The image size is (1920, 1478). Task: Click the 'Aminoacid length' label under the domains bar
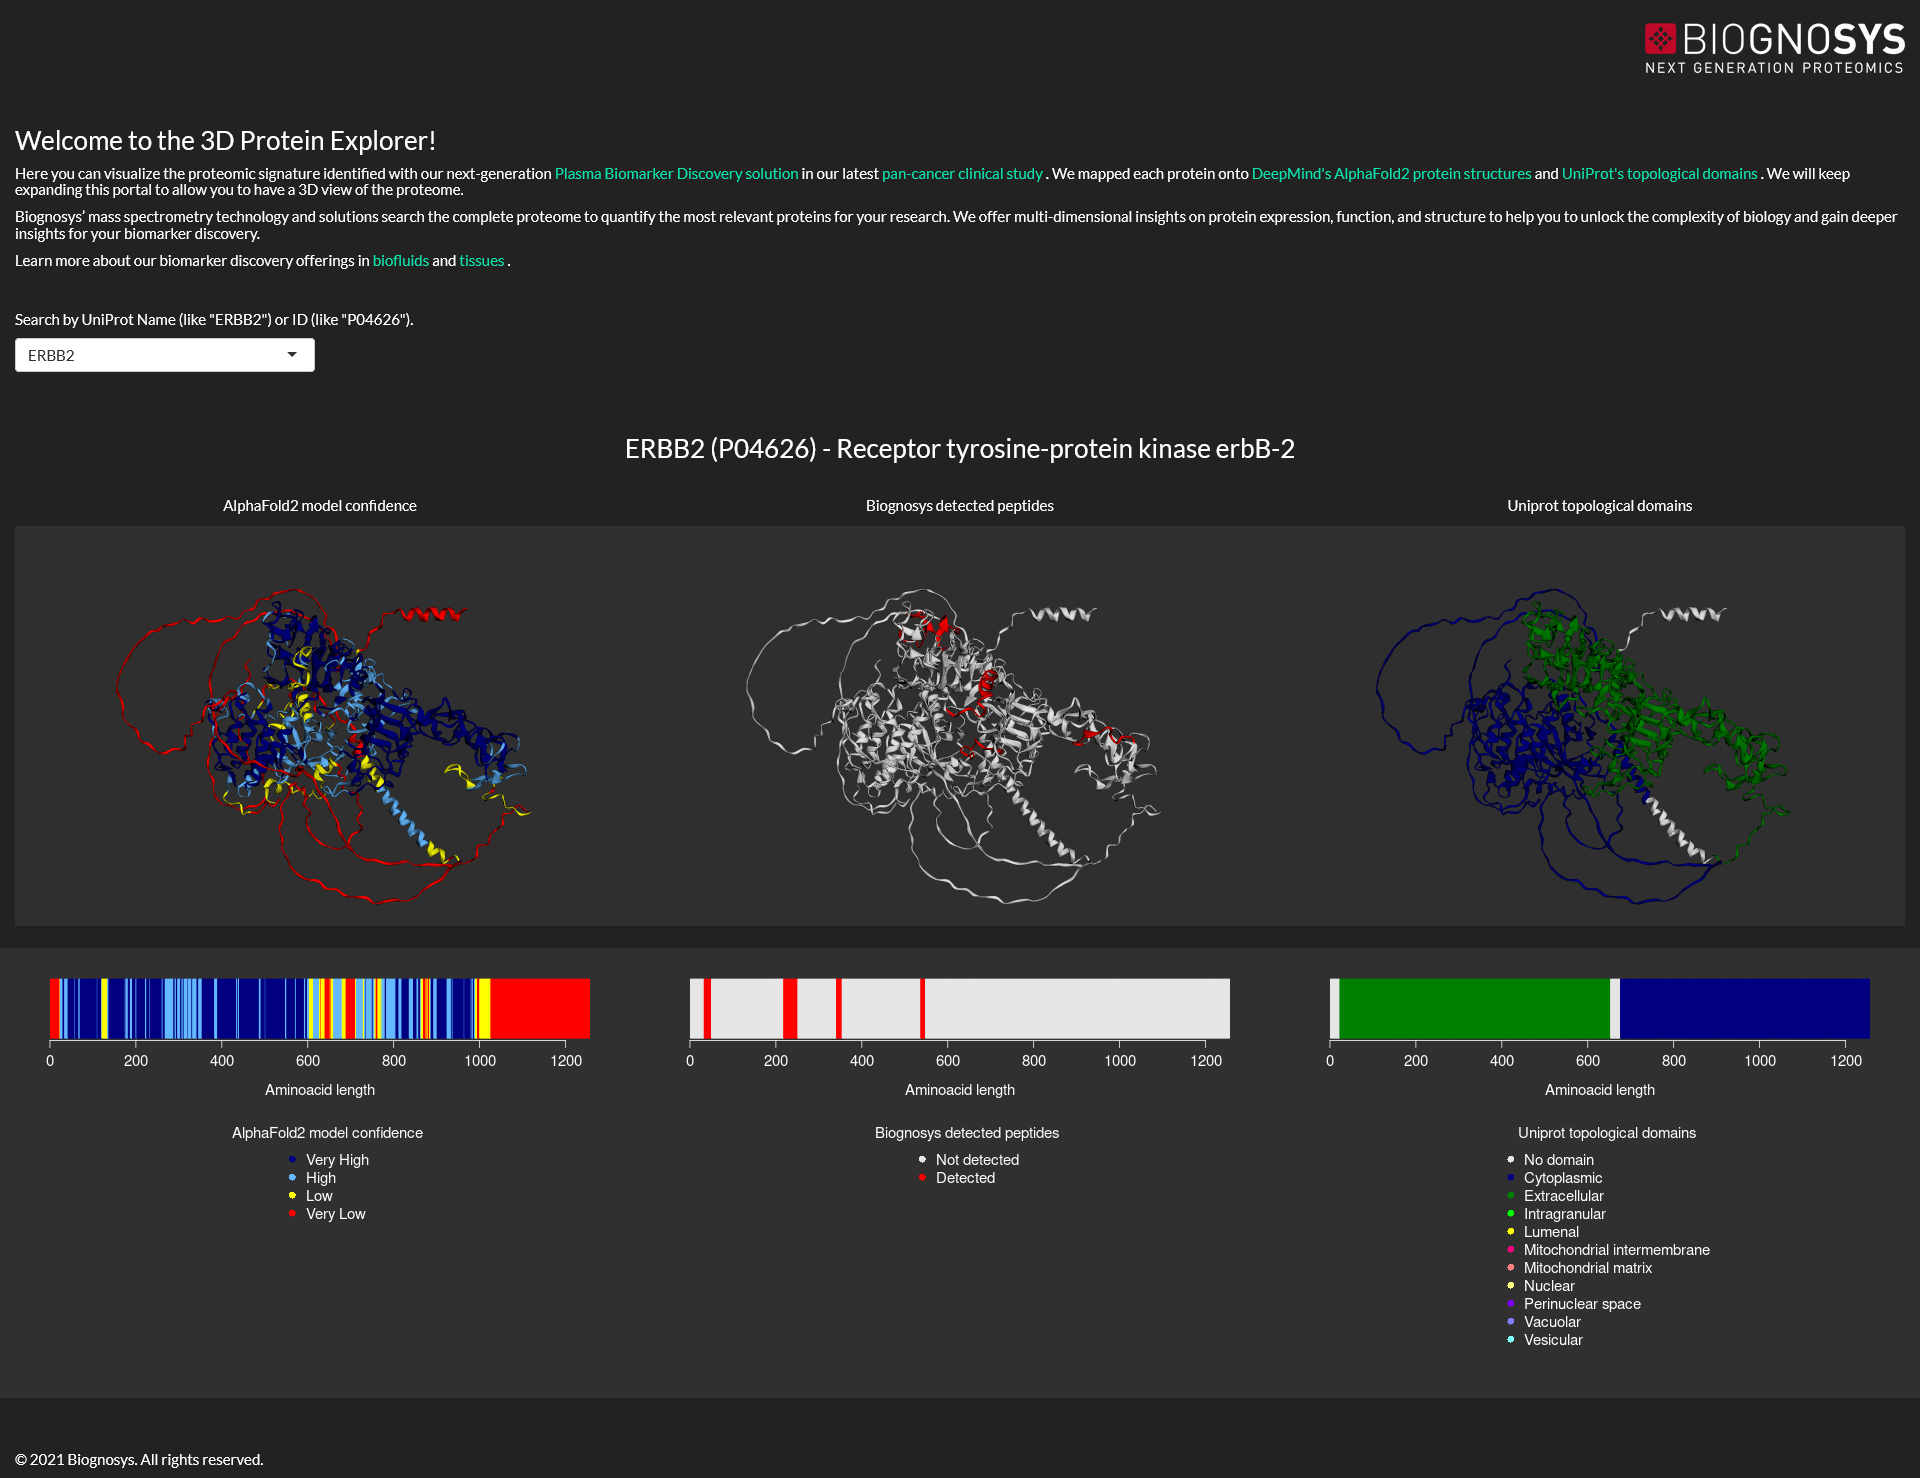[1600, 1090]
